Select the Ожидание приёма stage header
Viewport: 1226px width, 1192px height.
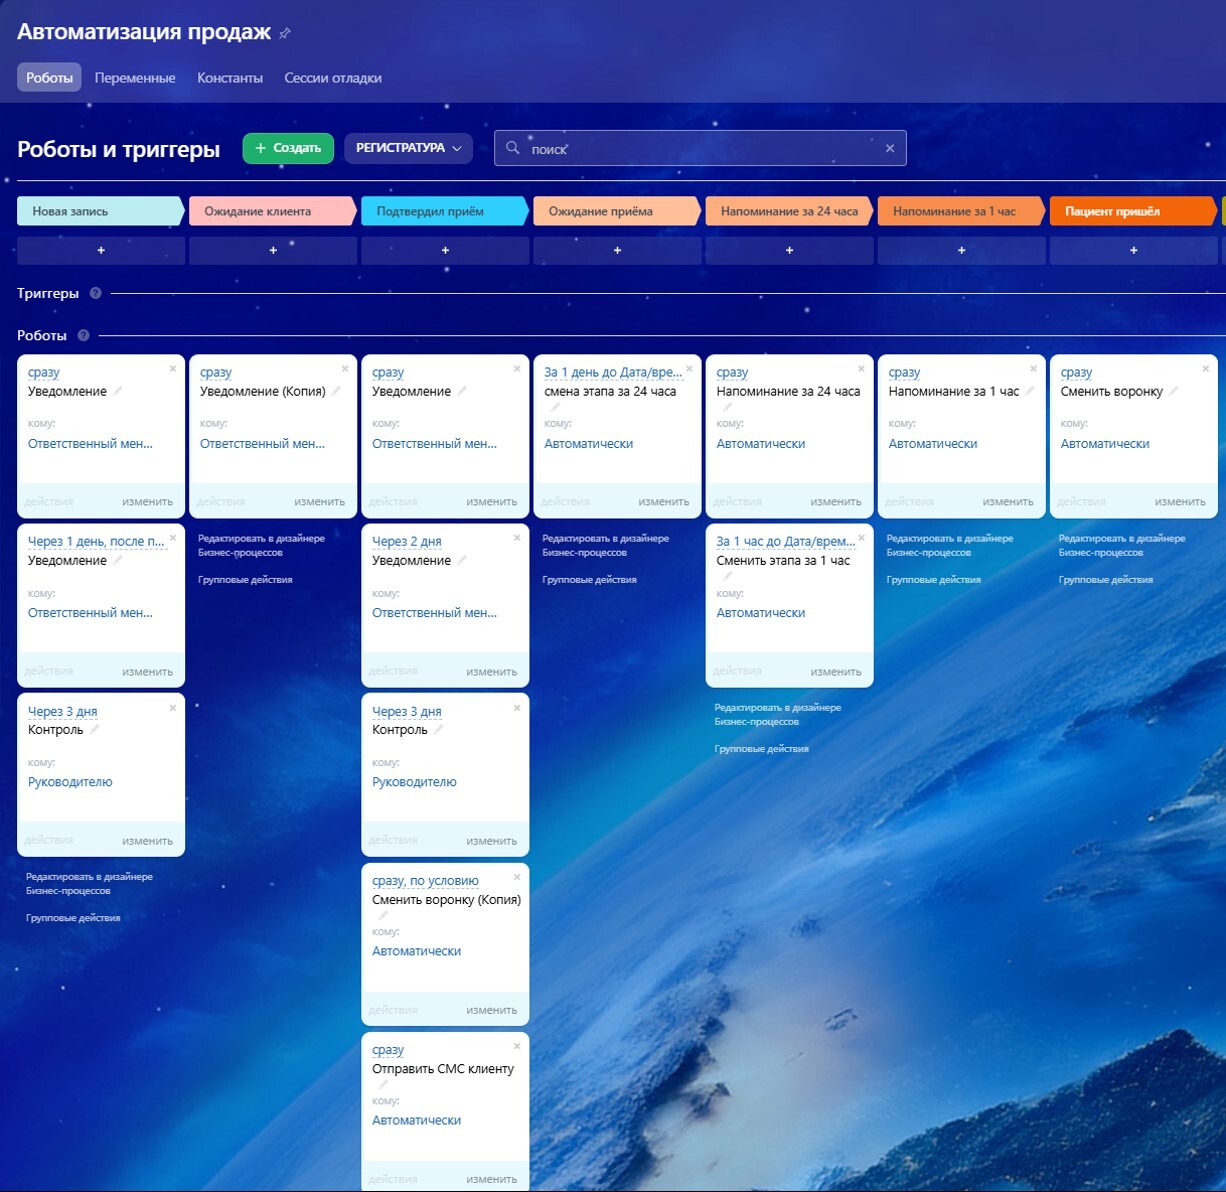click(x=616, y=211)
